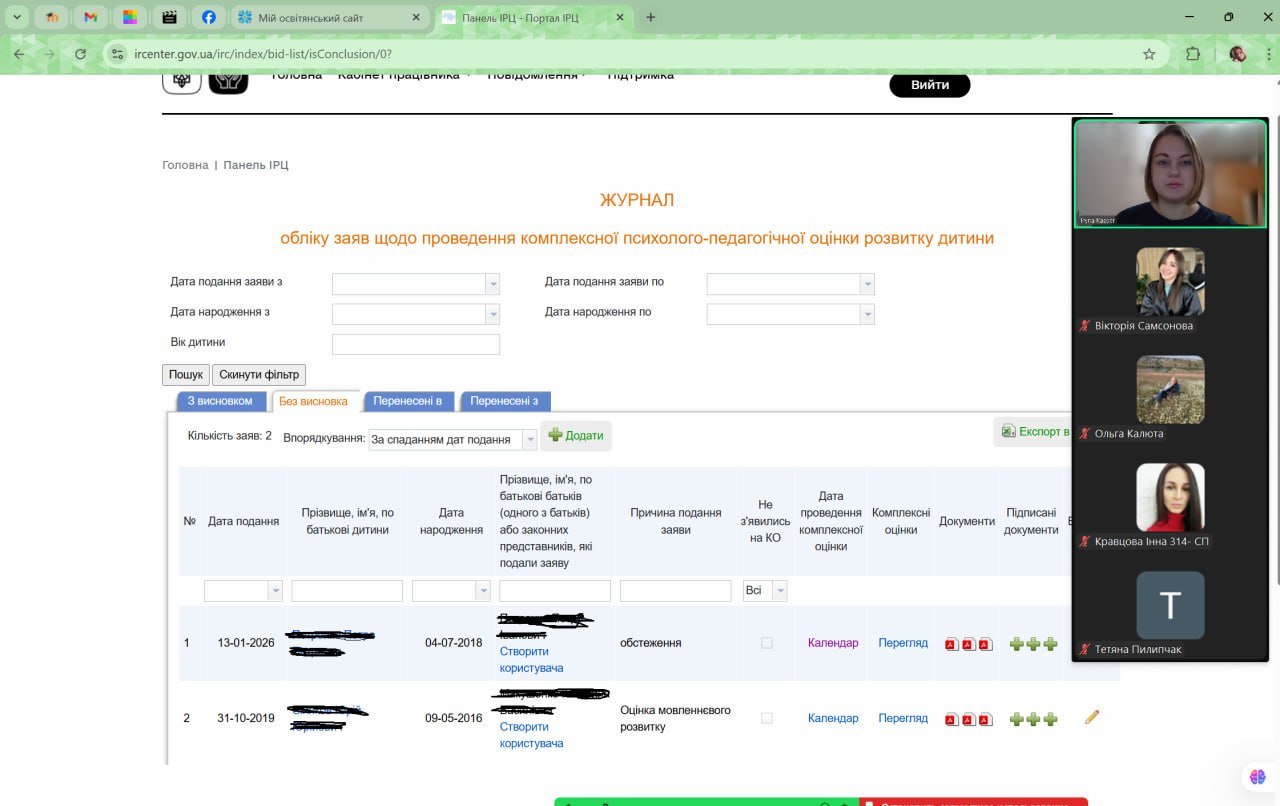Click the last green plus icon in row 2
Screen dimensions: 1280x806
tap(1050, 719)
